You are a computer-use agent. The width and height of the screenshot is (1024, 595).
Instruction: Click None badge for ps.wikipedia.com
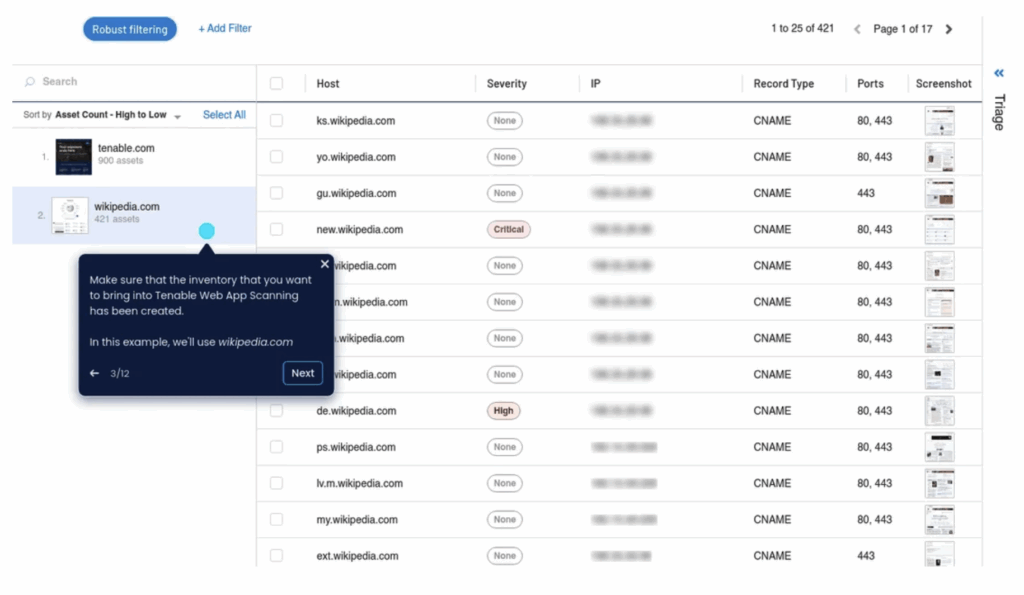[504, 447]
